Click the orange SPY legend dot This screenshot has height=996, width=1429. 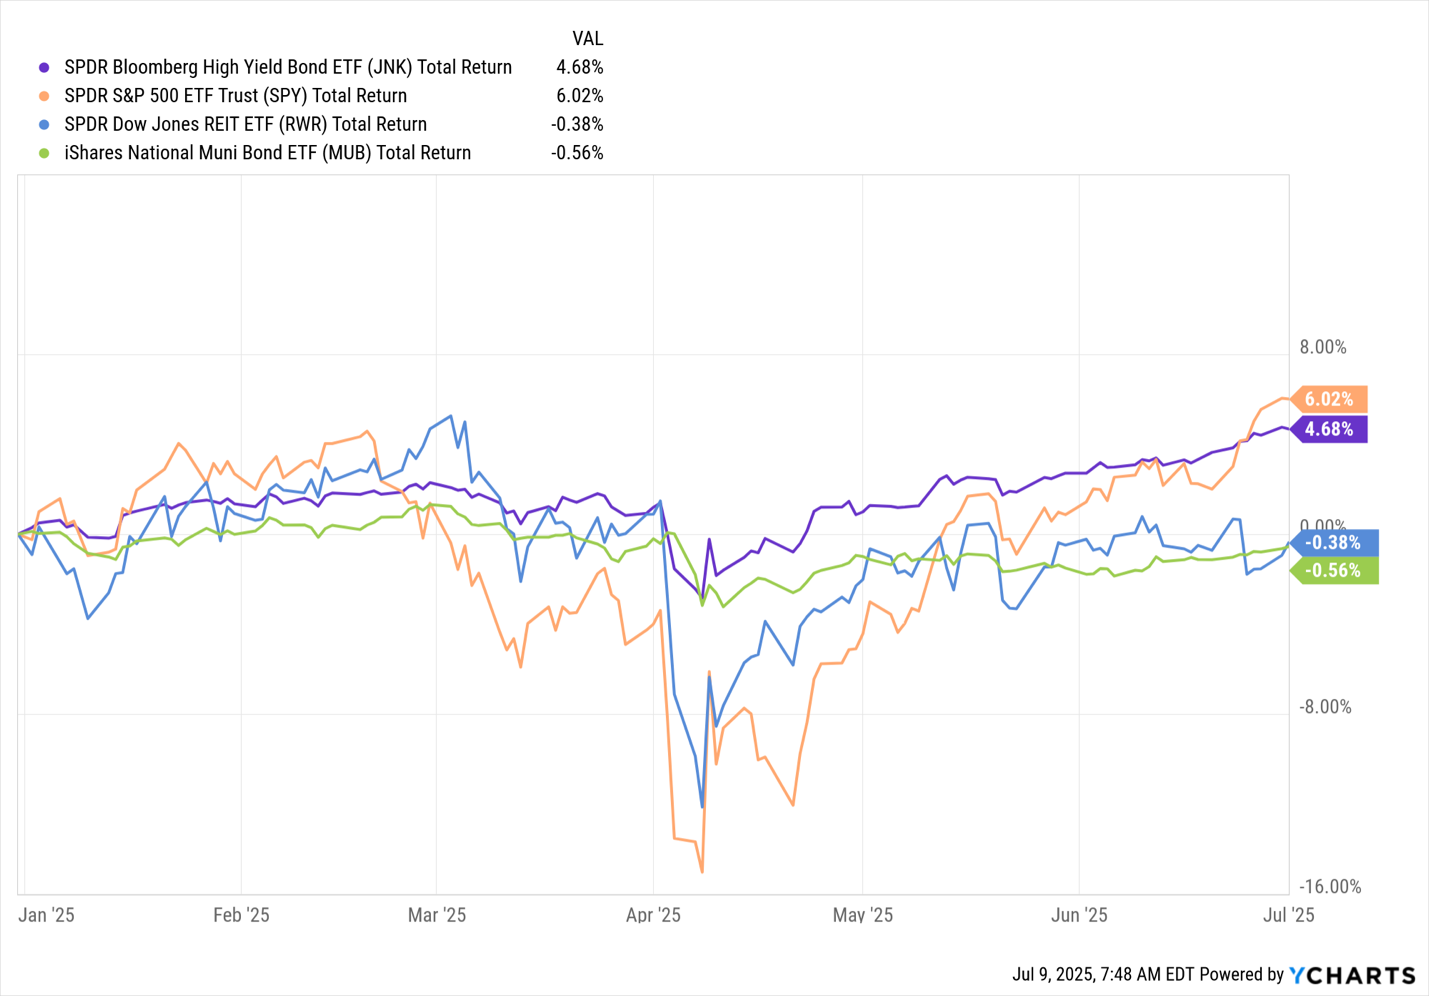[44, 96]
